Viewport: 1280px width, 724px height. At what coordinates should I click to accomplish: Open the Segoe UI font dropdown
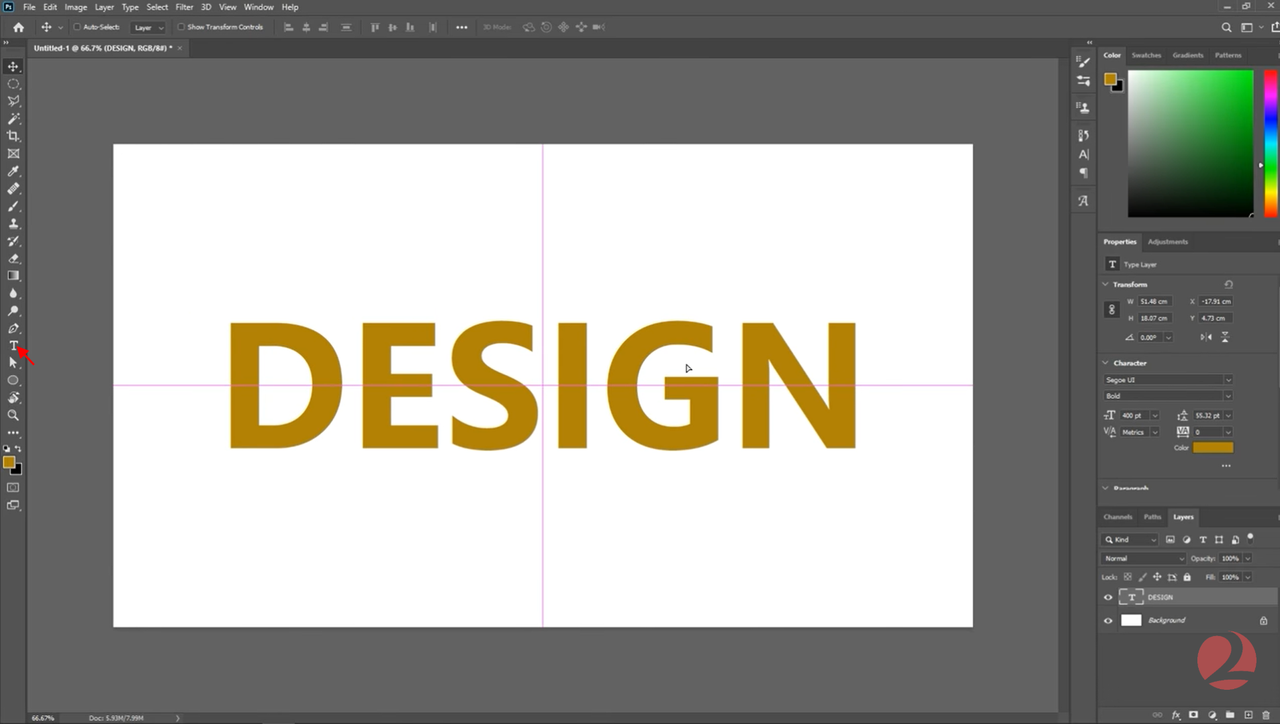pyautogui.click(x=1167, y=379)
